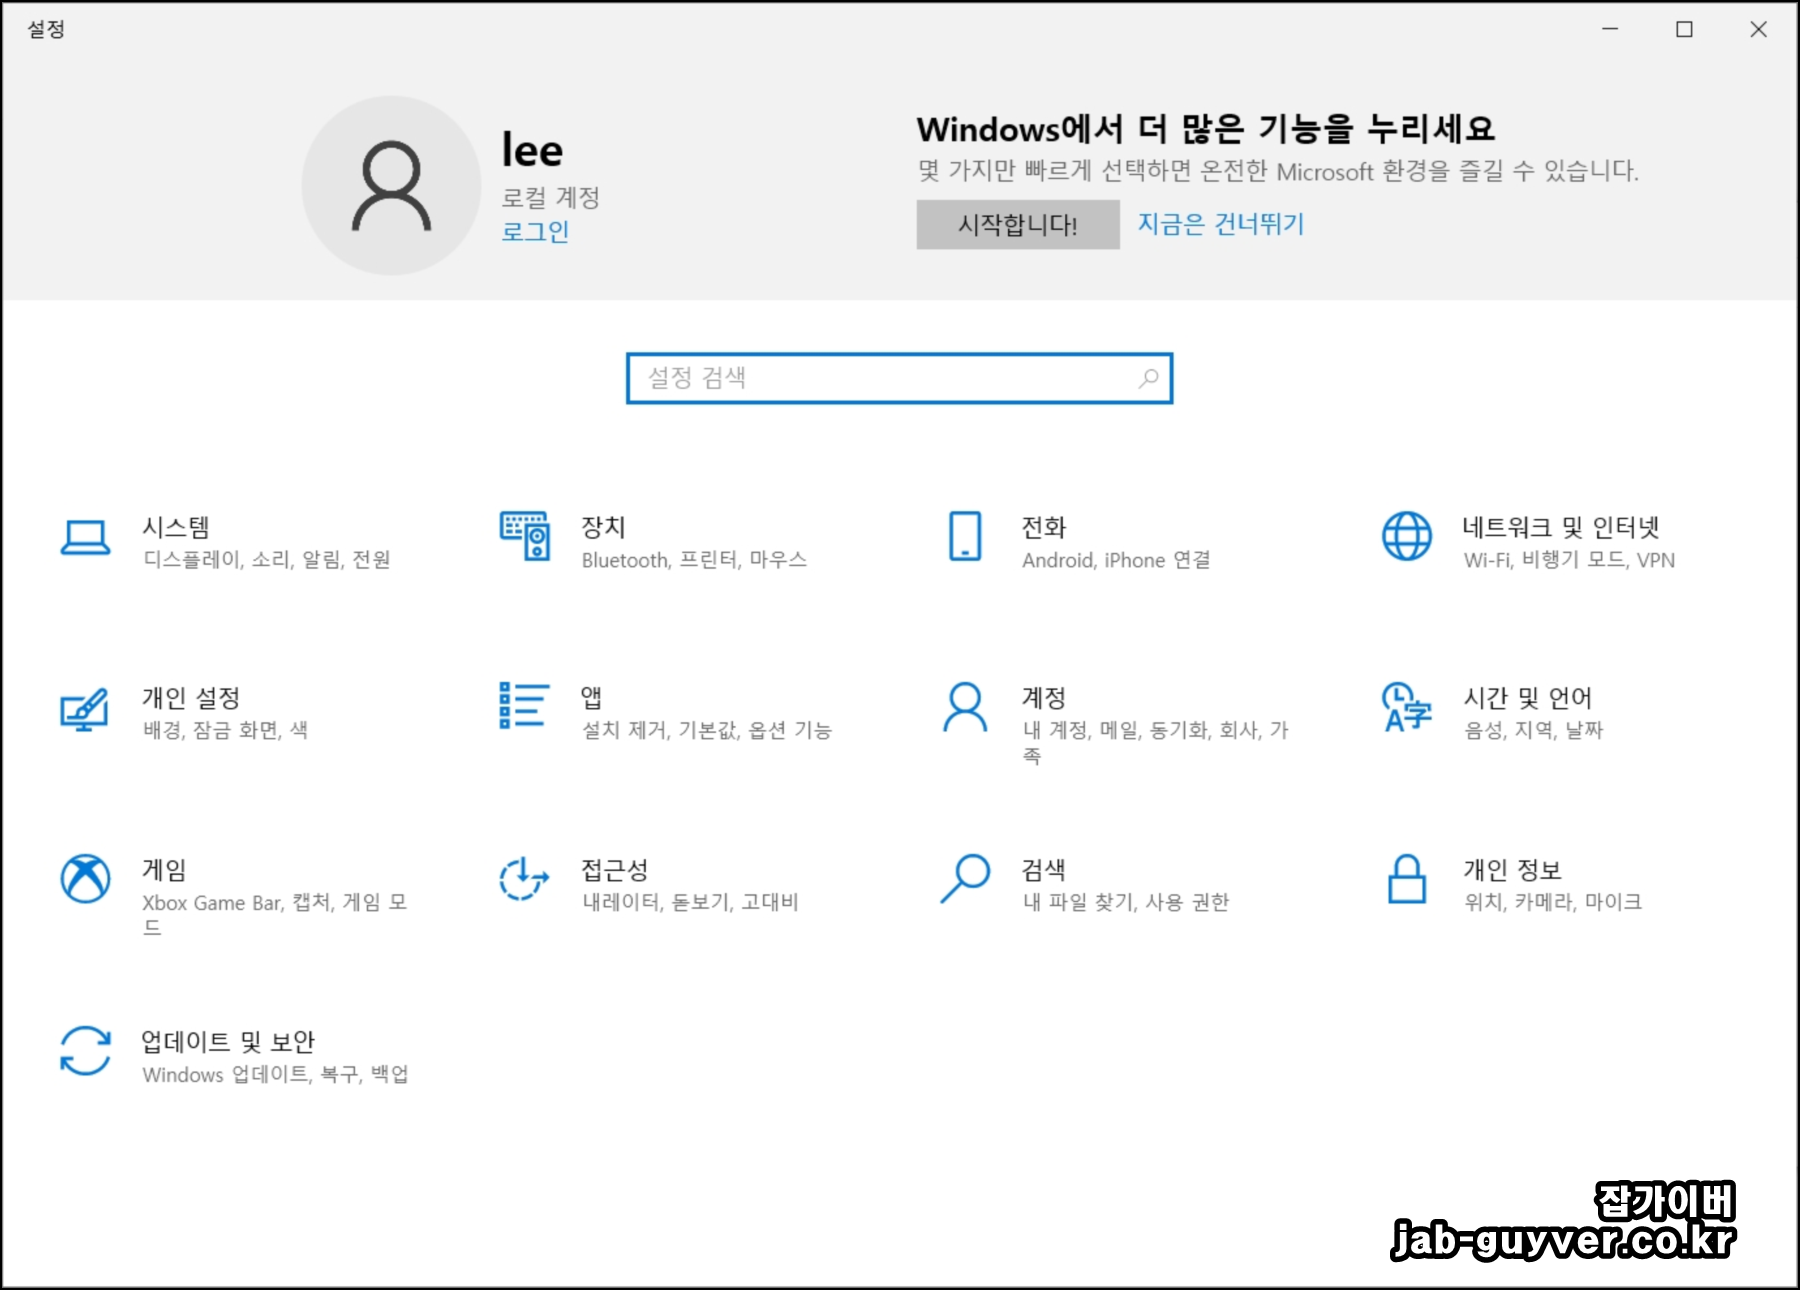Image resolution: width=1800 pixels, height=1290 pixels.
Task: Select the 장치 settings title
Action: click(603, 527)
